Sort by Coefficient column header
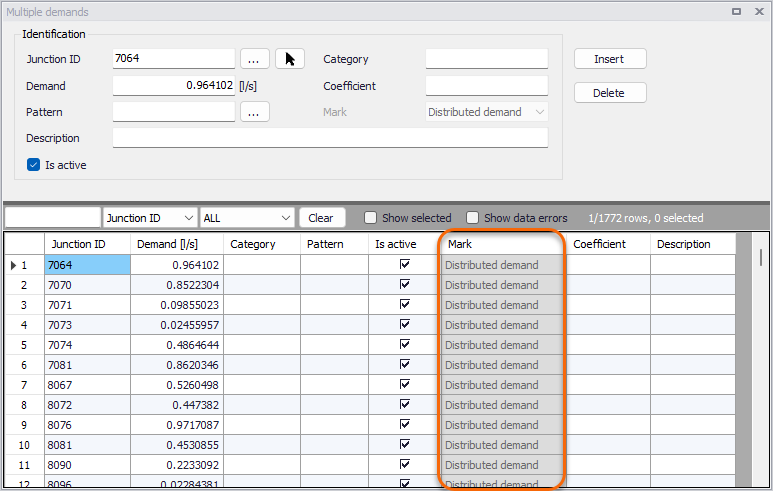The height and width of the screenshot is (491, 773). 609,244
